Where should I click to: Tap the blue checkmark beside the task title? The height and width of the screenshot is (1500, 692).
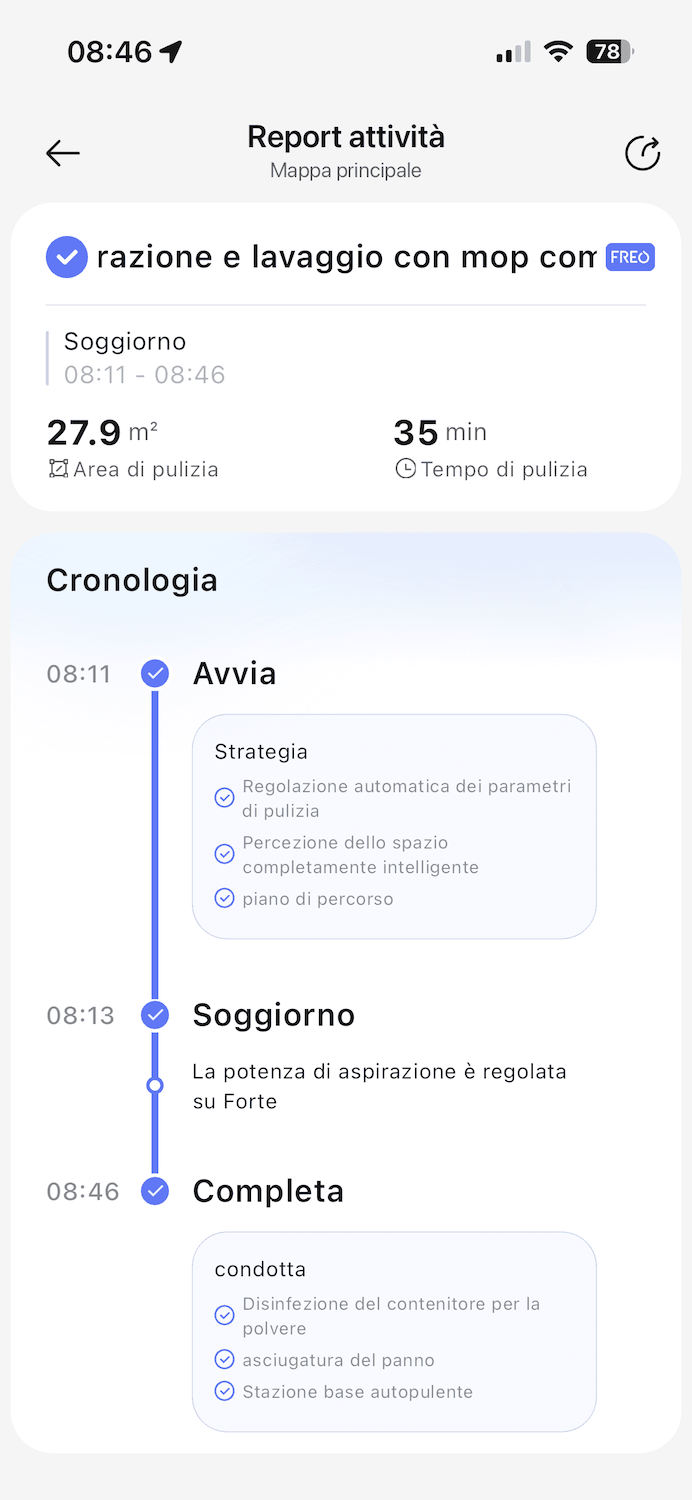click(x=67, y=257)
